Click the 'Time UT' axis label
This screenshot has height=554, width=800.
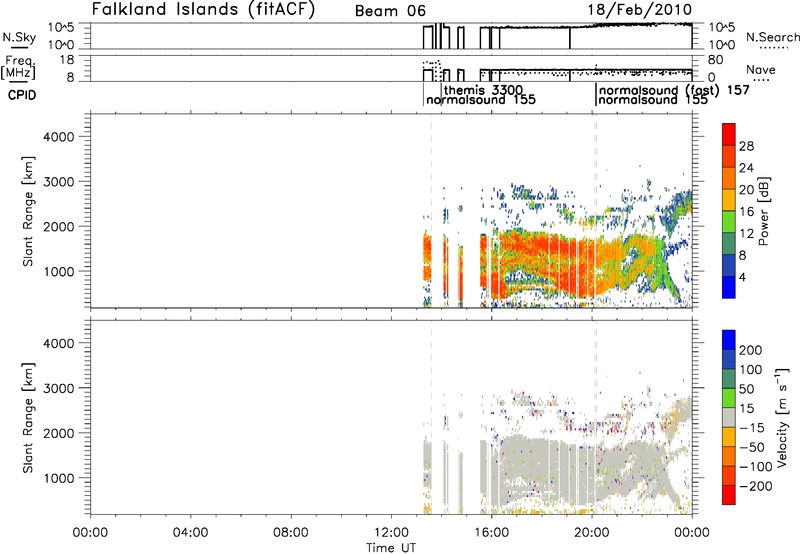coord(391,548)
